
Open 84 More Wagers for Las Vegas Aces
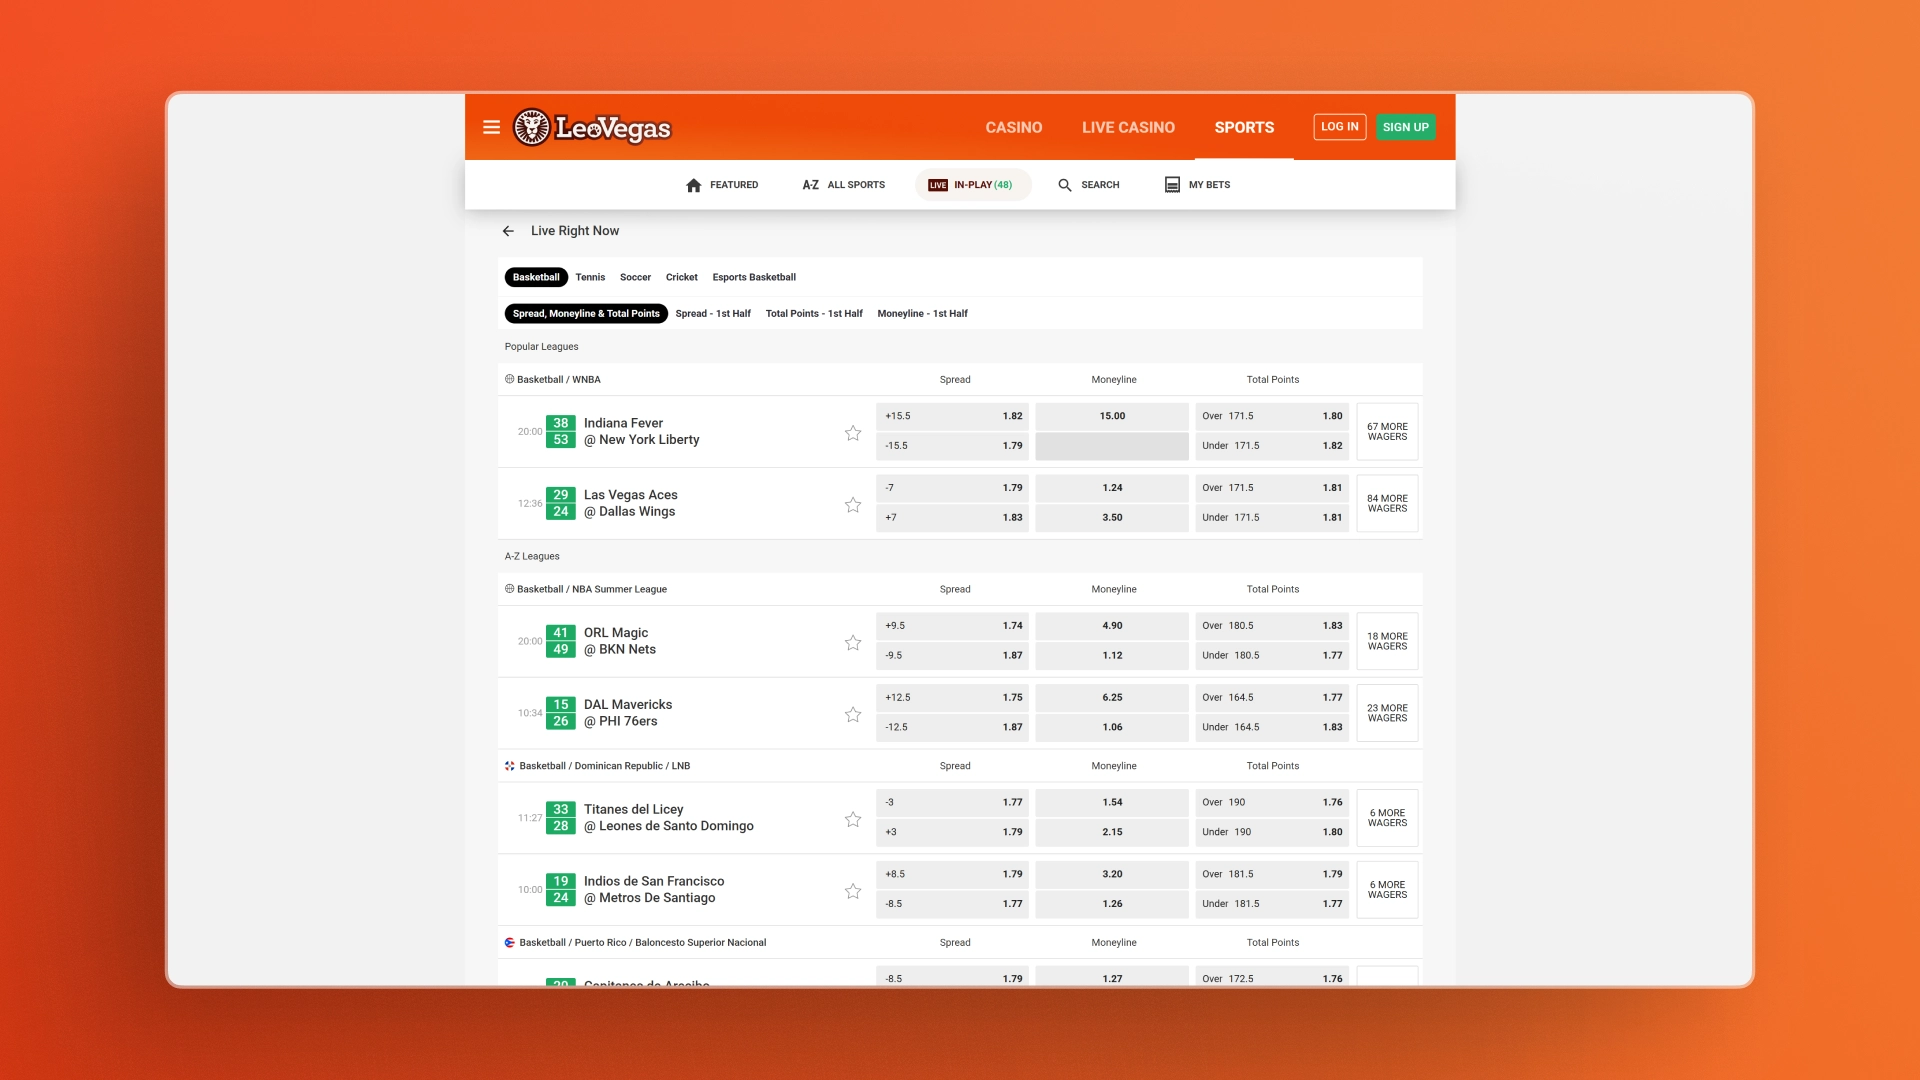[1387, 504]
